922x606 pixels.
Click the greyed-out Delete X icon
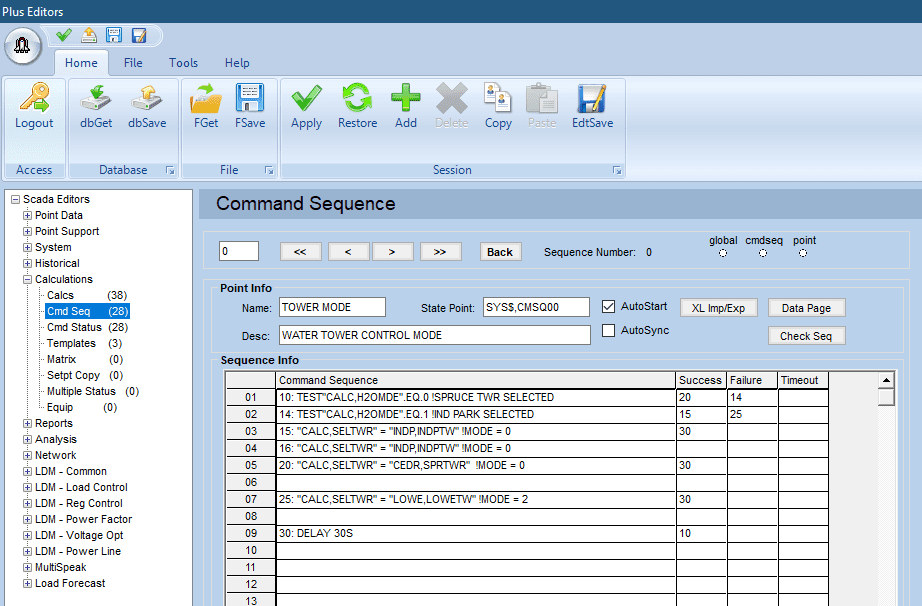(452, 98)
